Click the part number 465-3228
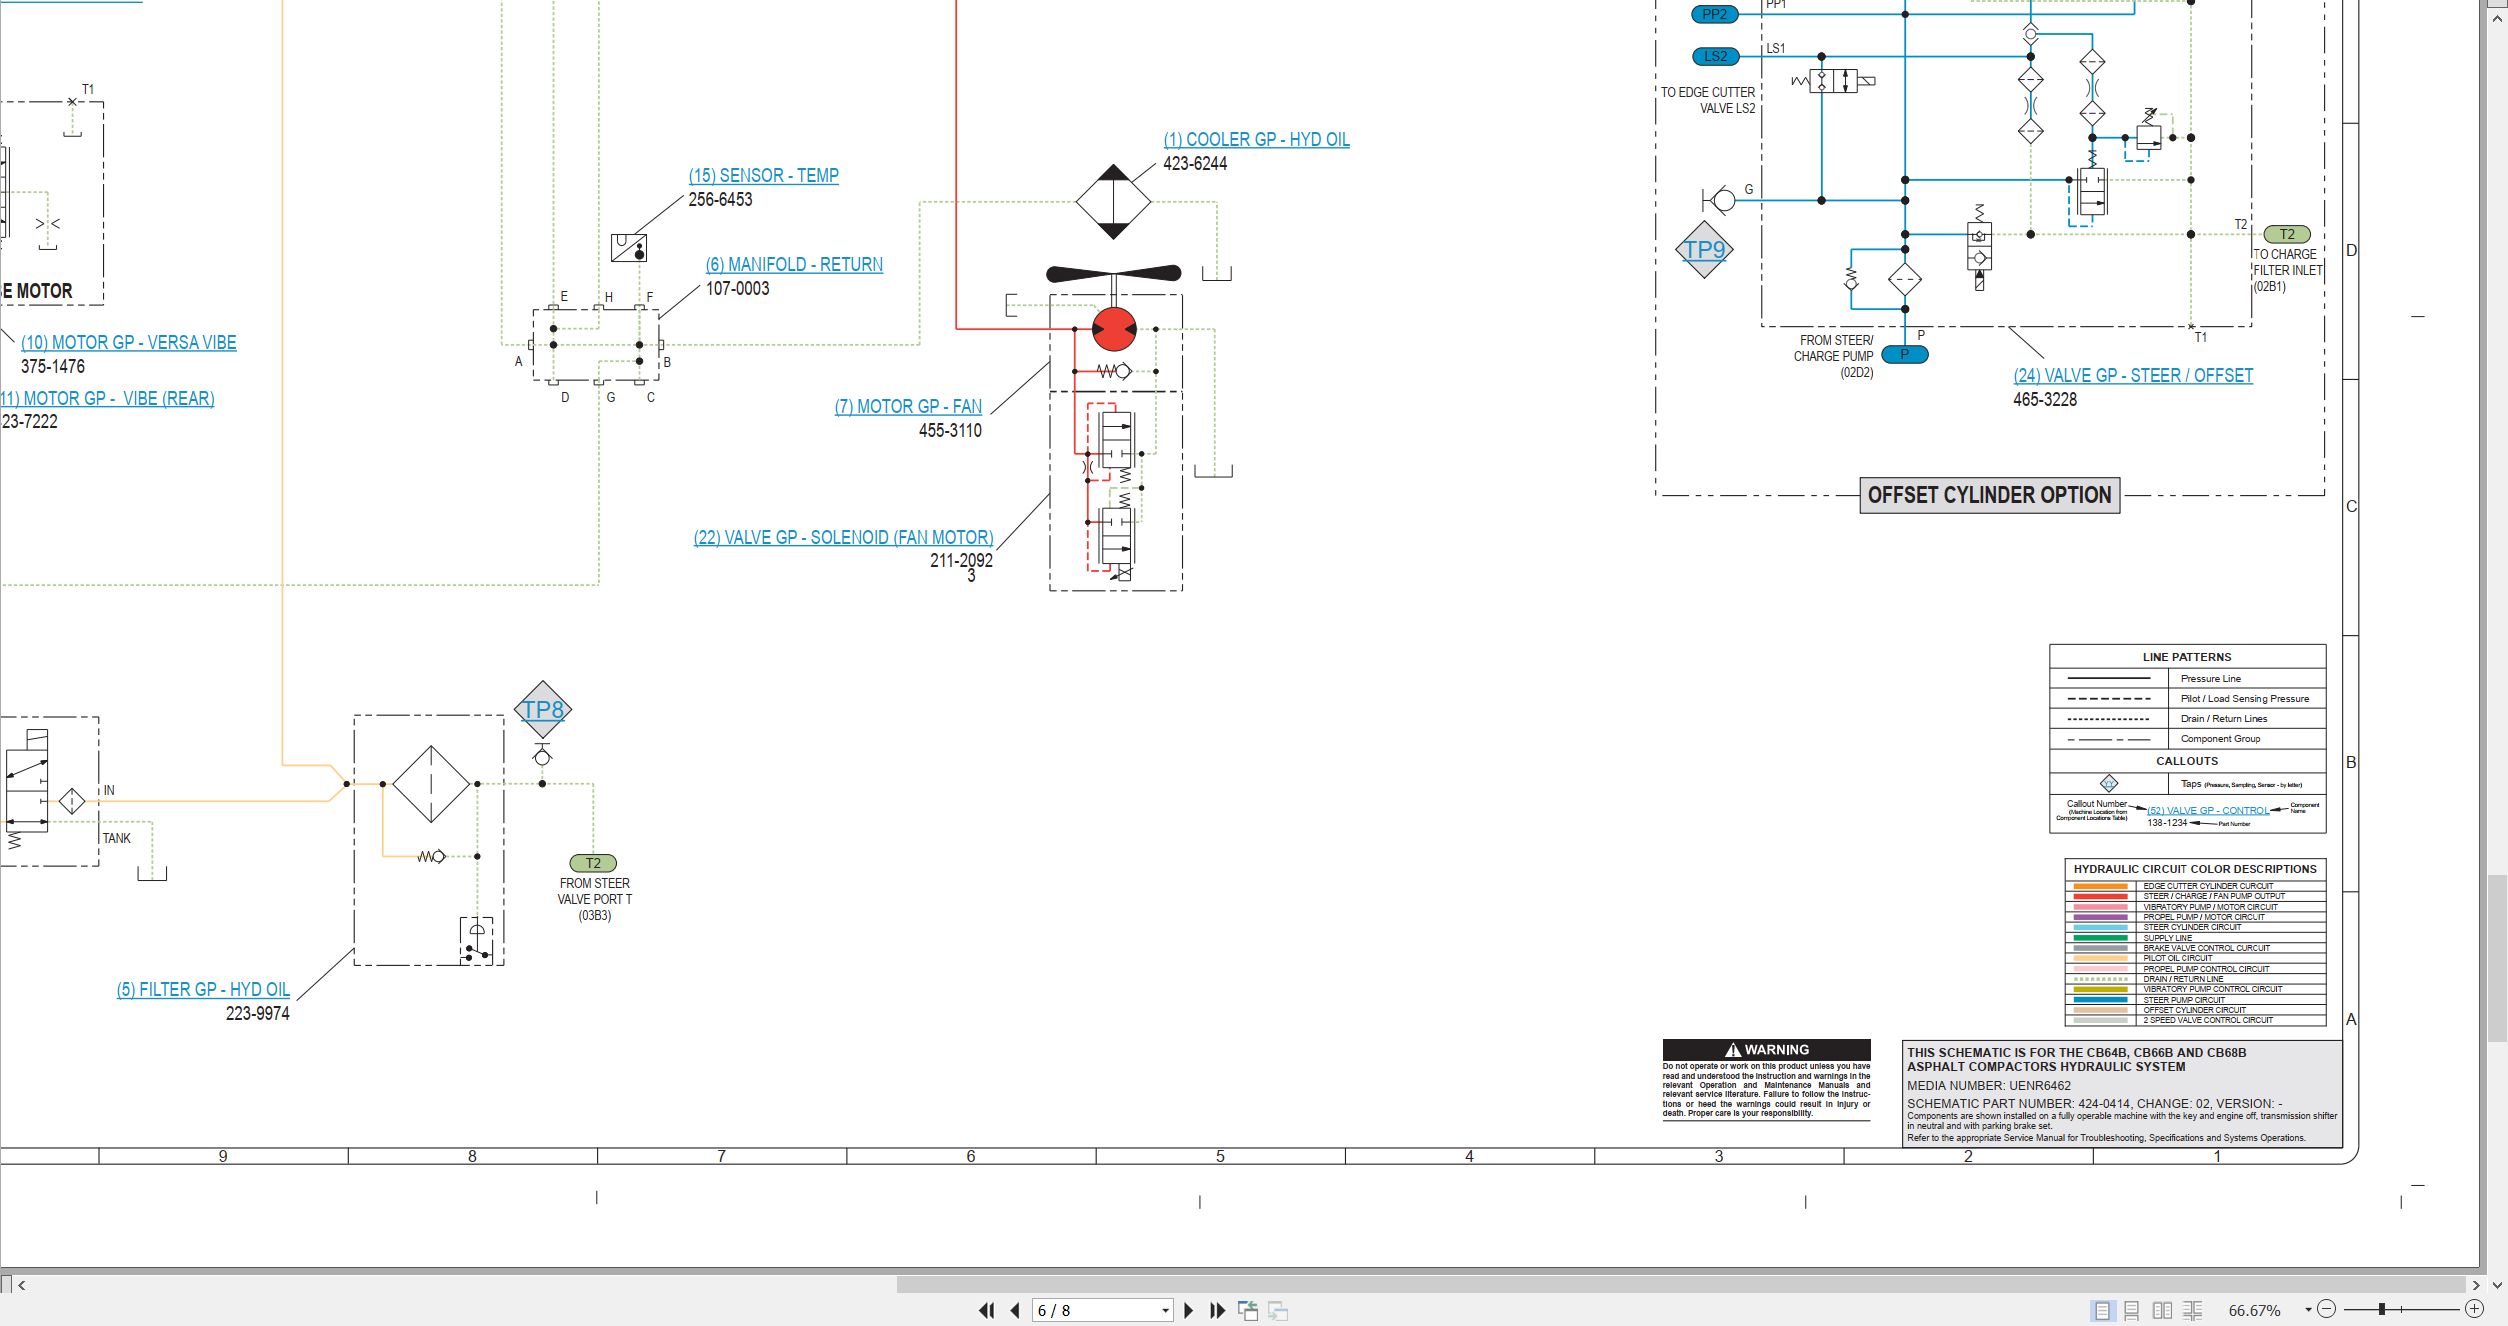This screenshot has height=1326, width=2508. click(x=2045, y=400)
